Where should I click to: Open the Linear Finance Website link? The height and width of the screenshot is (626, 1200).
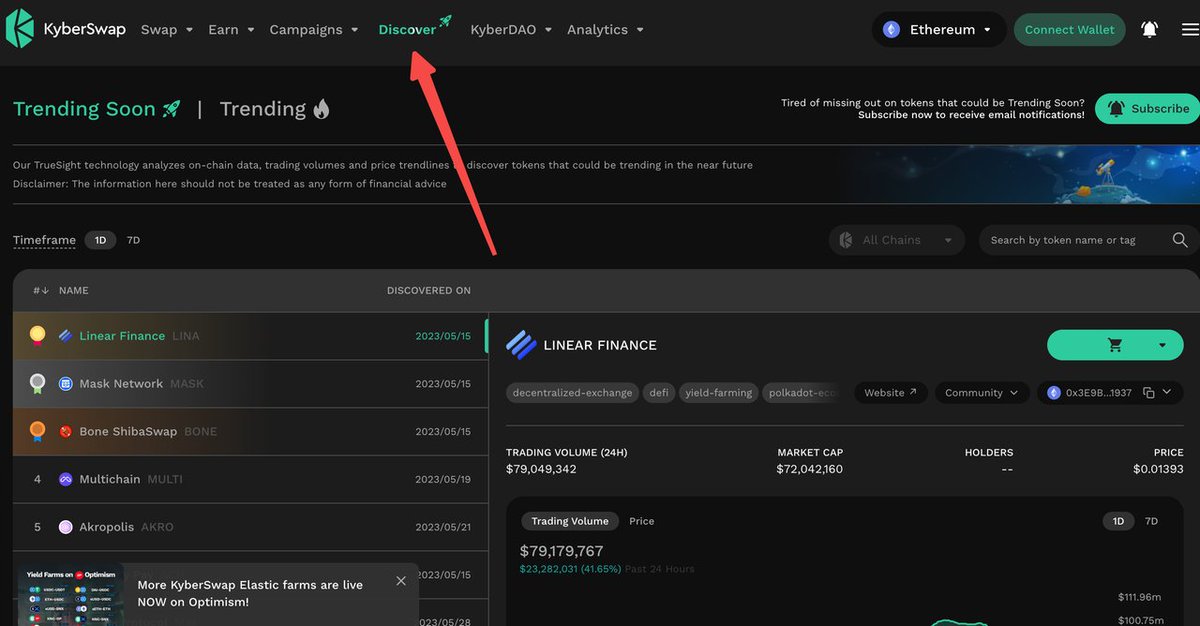(891, 393)
